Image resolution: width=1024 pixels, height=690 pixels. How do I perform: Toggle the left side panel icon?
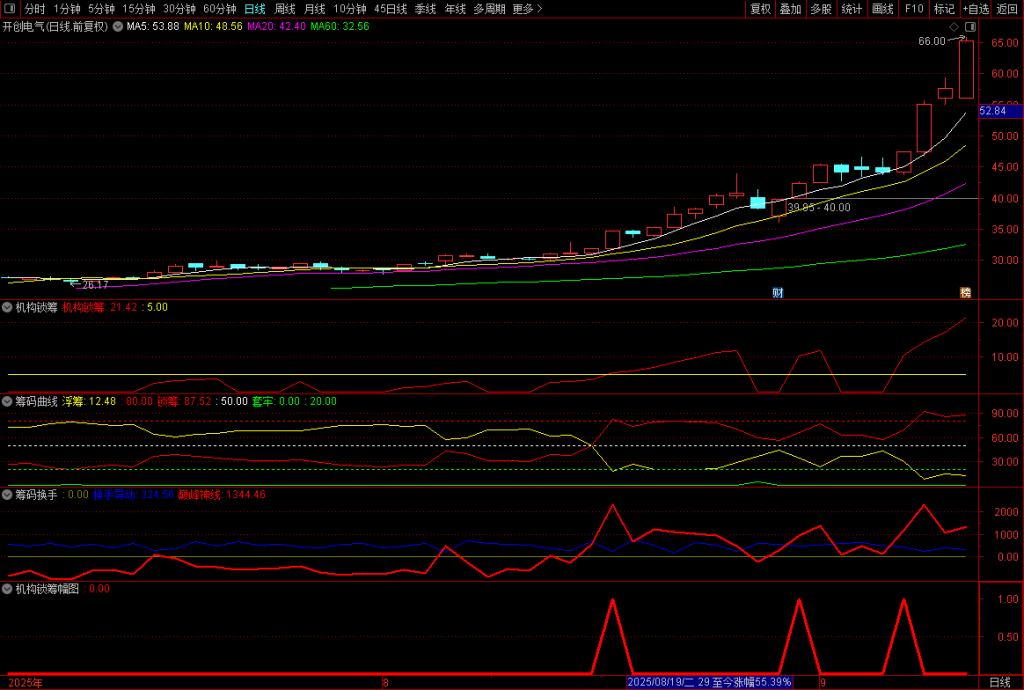pos(10,9)
